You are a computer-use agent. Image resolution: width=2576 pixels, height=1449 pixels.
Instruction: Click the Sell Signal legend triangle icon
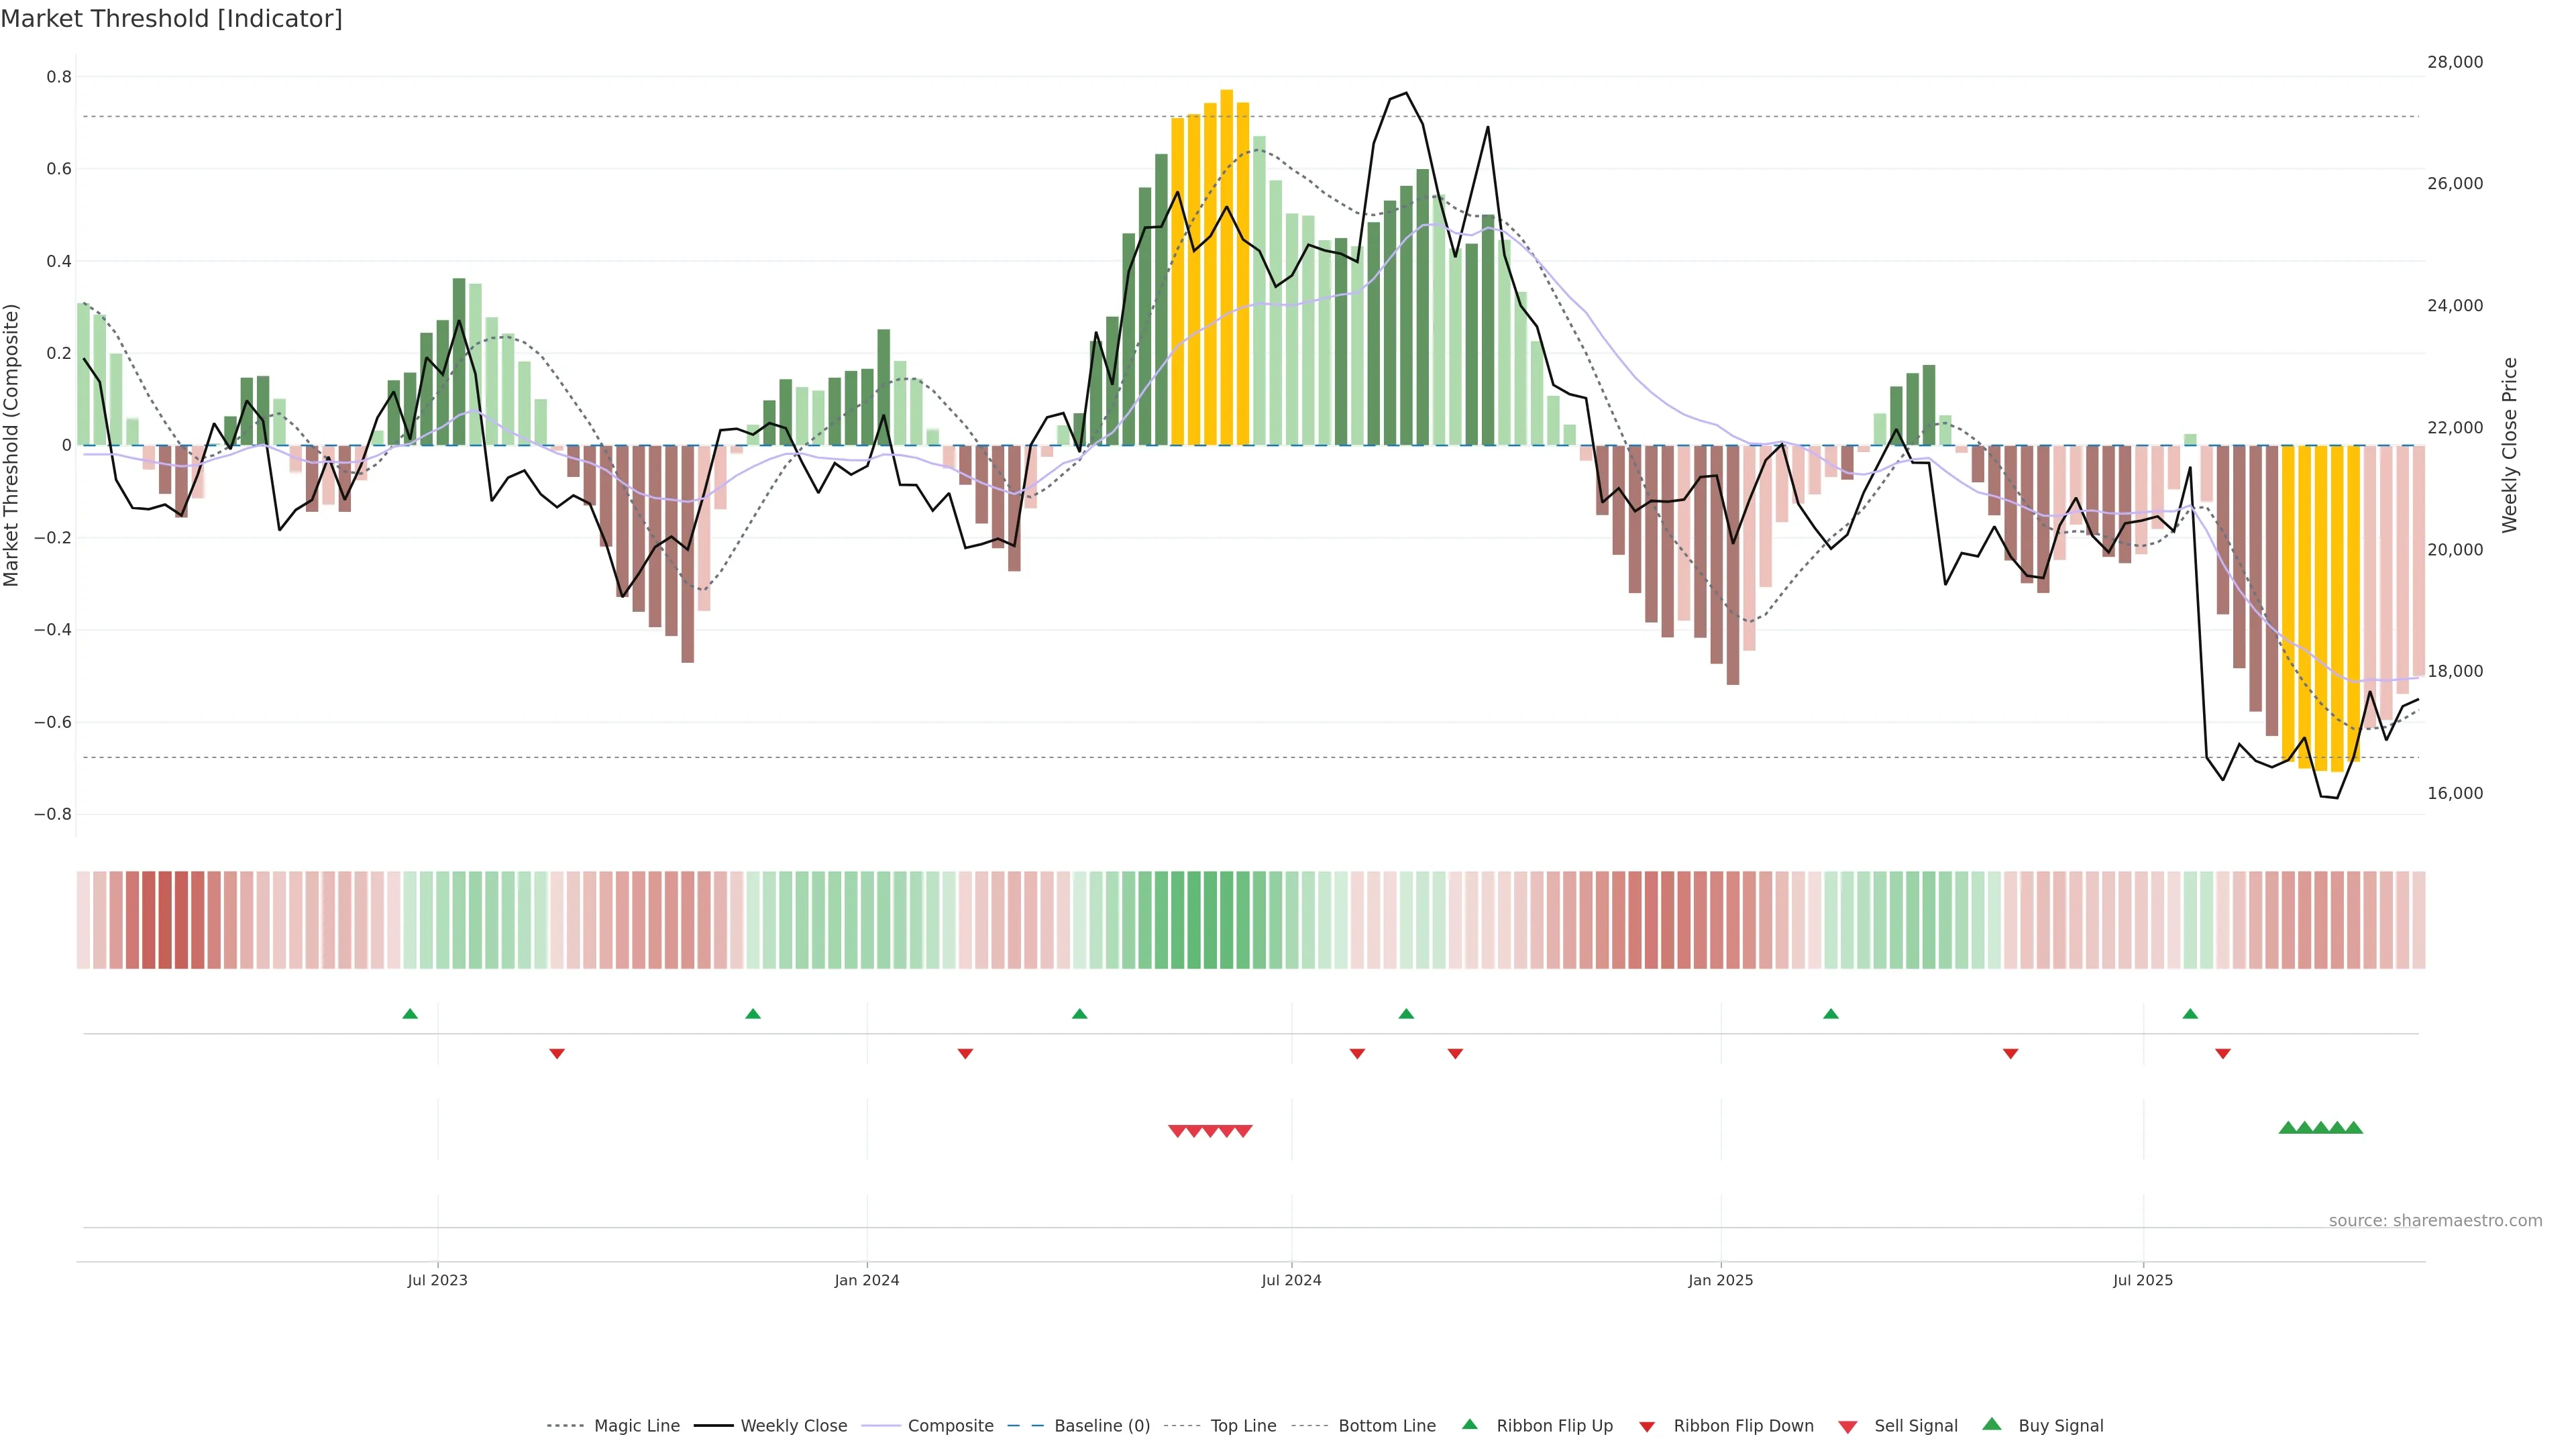pyautogui.click(x=1848, y=1427)
